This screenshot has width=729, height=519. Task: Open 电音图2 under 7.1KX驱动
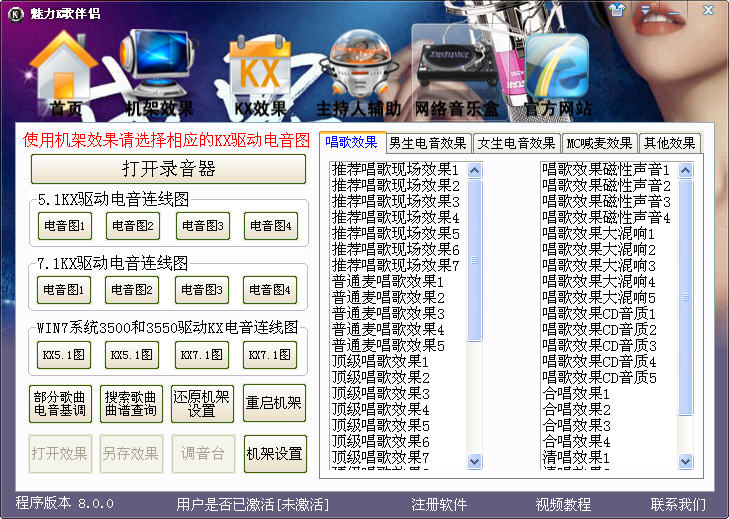click(x=132, y=290)
